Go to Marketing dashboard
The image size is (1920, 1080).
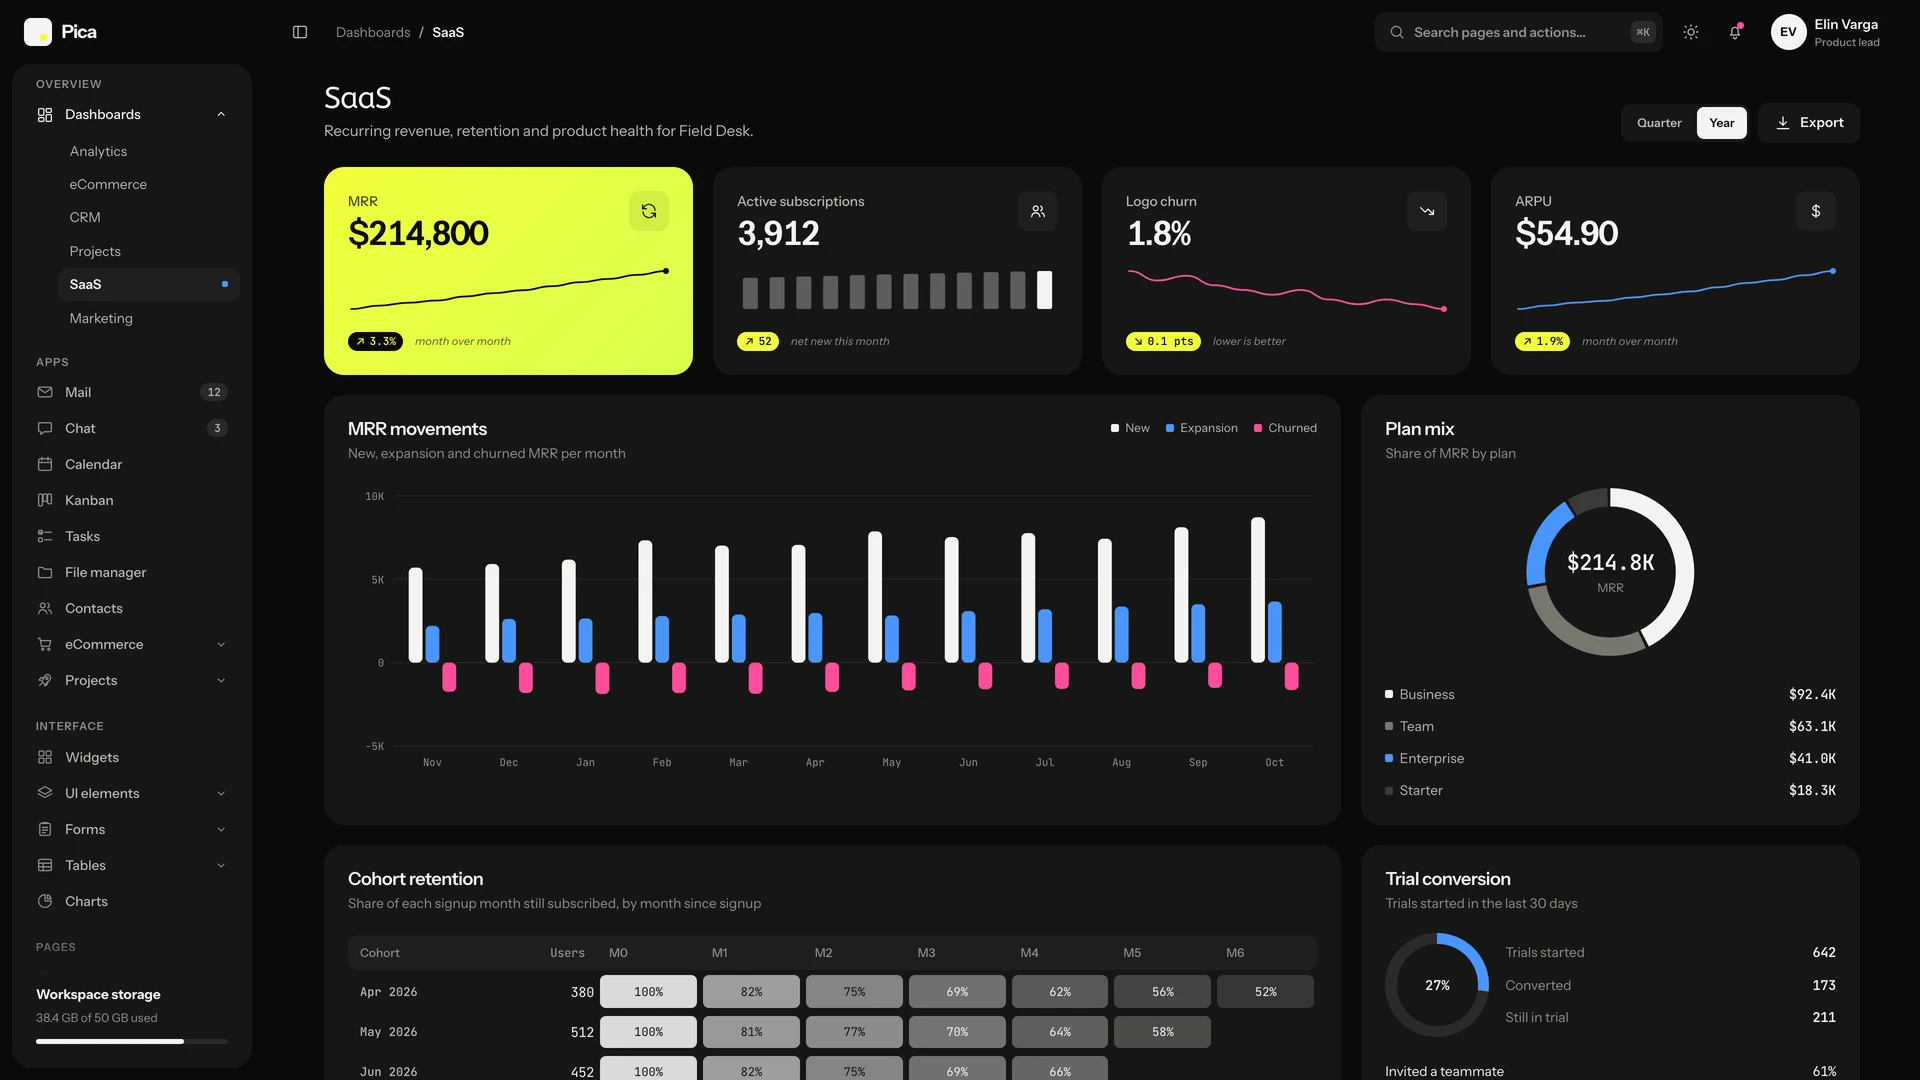click(x=148, y=318)
